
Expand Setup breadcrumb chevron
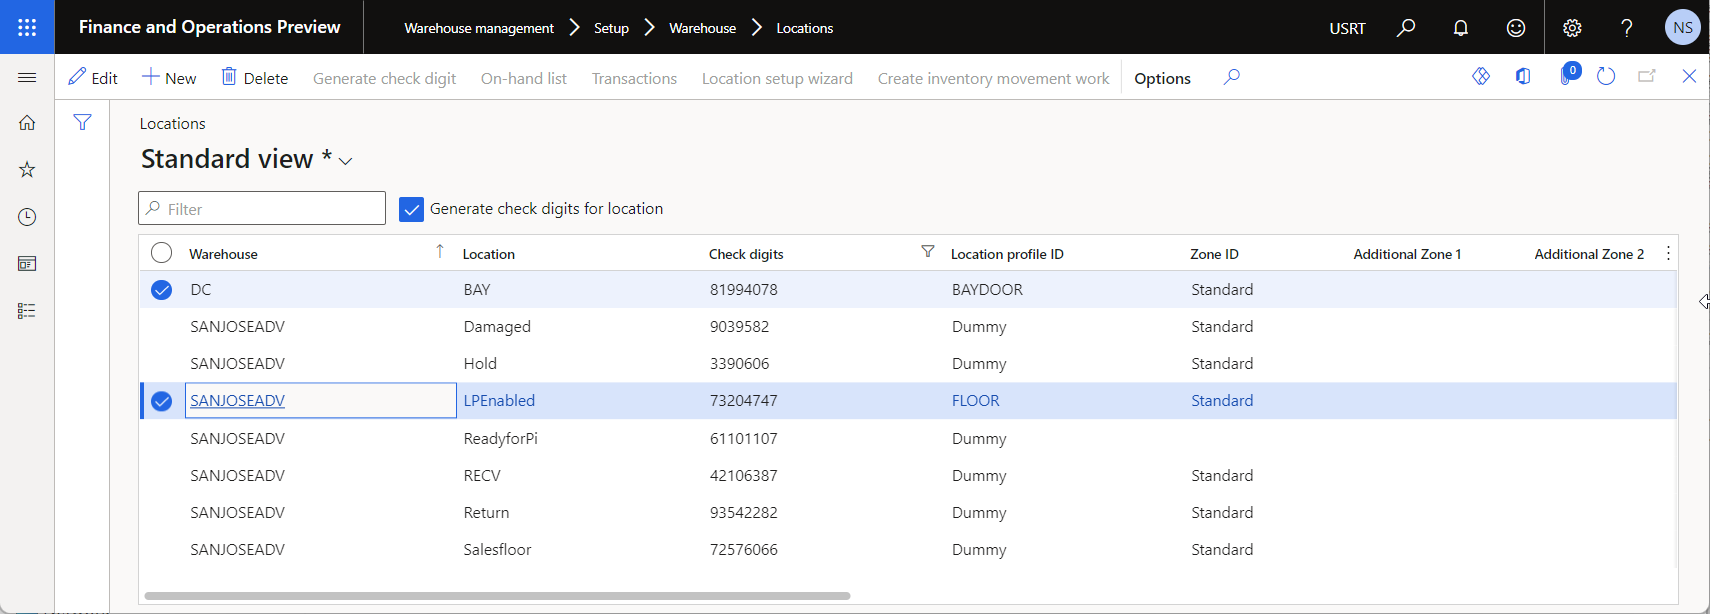tap(650, 28)
